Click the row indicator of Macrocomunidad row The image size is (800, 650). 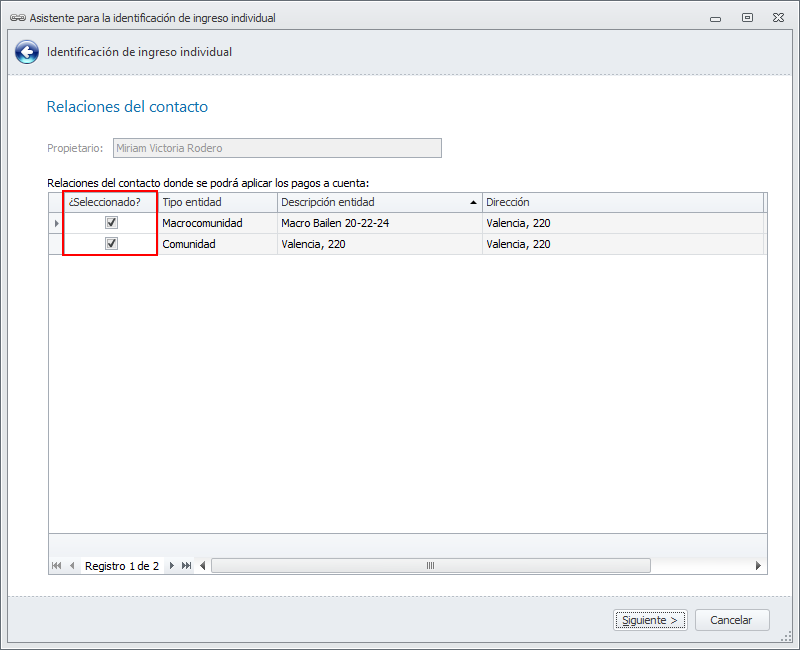pyautogui.click(x=56, y=223)
